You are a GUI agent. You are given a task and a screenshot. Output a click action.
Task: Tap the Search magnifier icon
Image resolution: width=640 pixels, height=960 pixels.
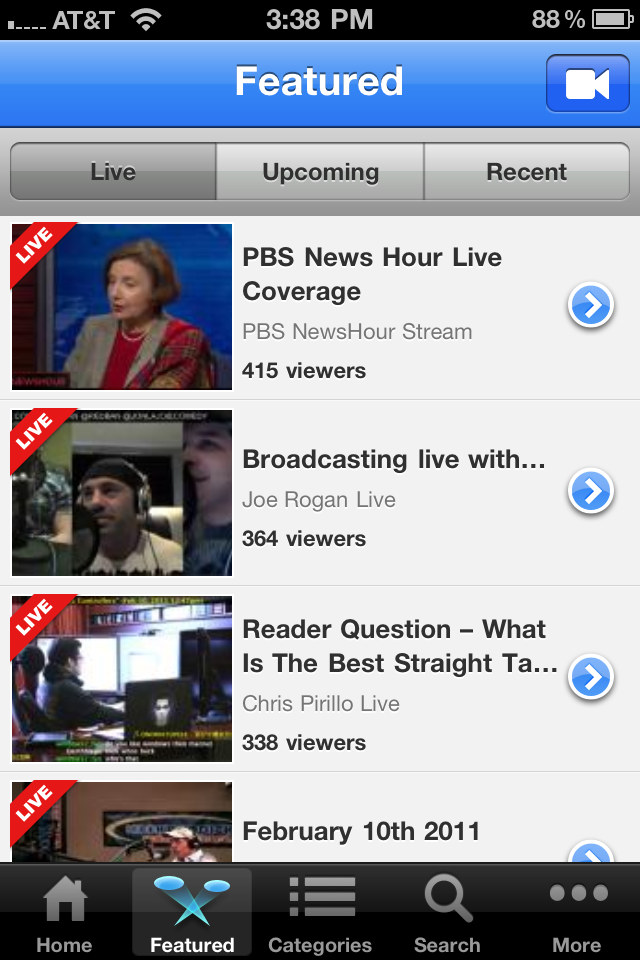tap(447, 900)
